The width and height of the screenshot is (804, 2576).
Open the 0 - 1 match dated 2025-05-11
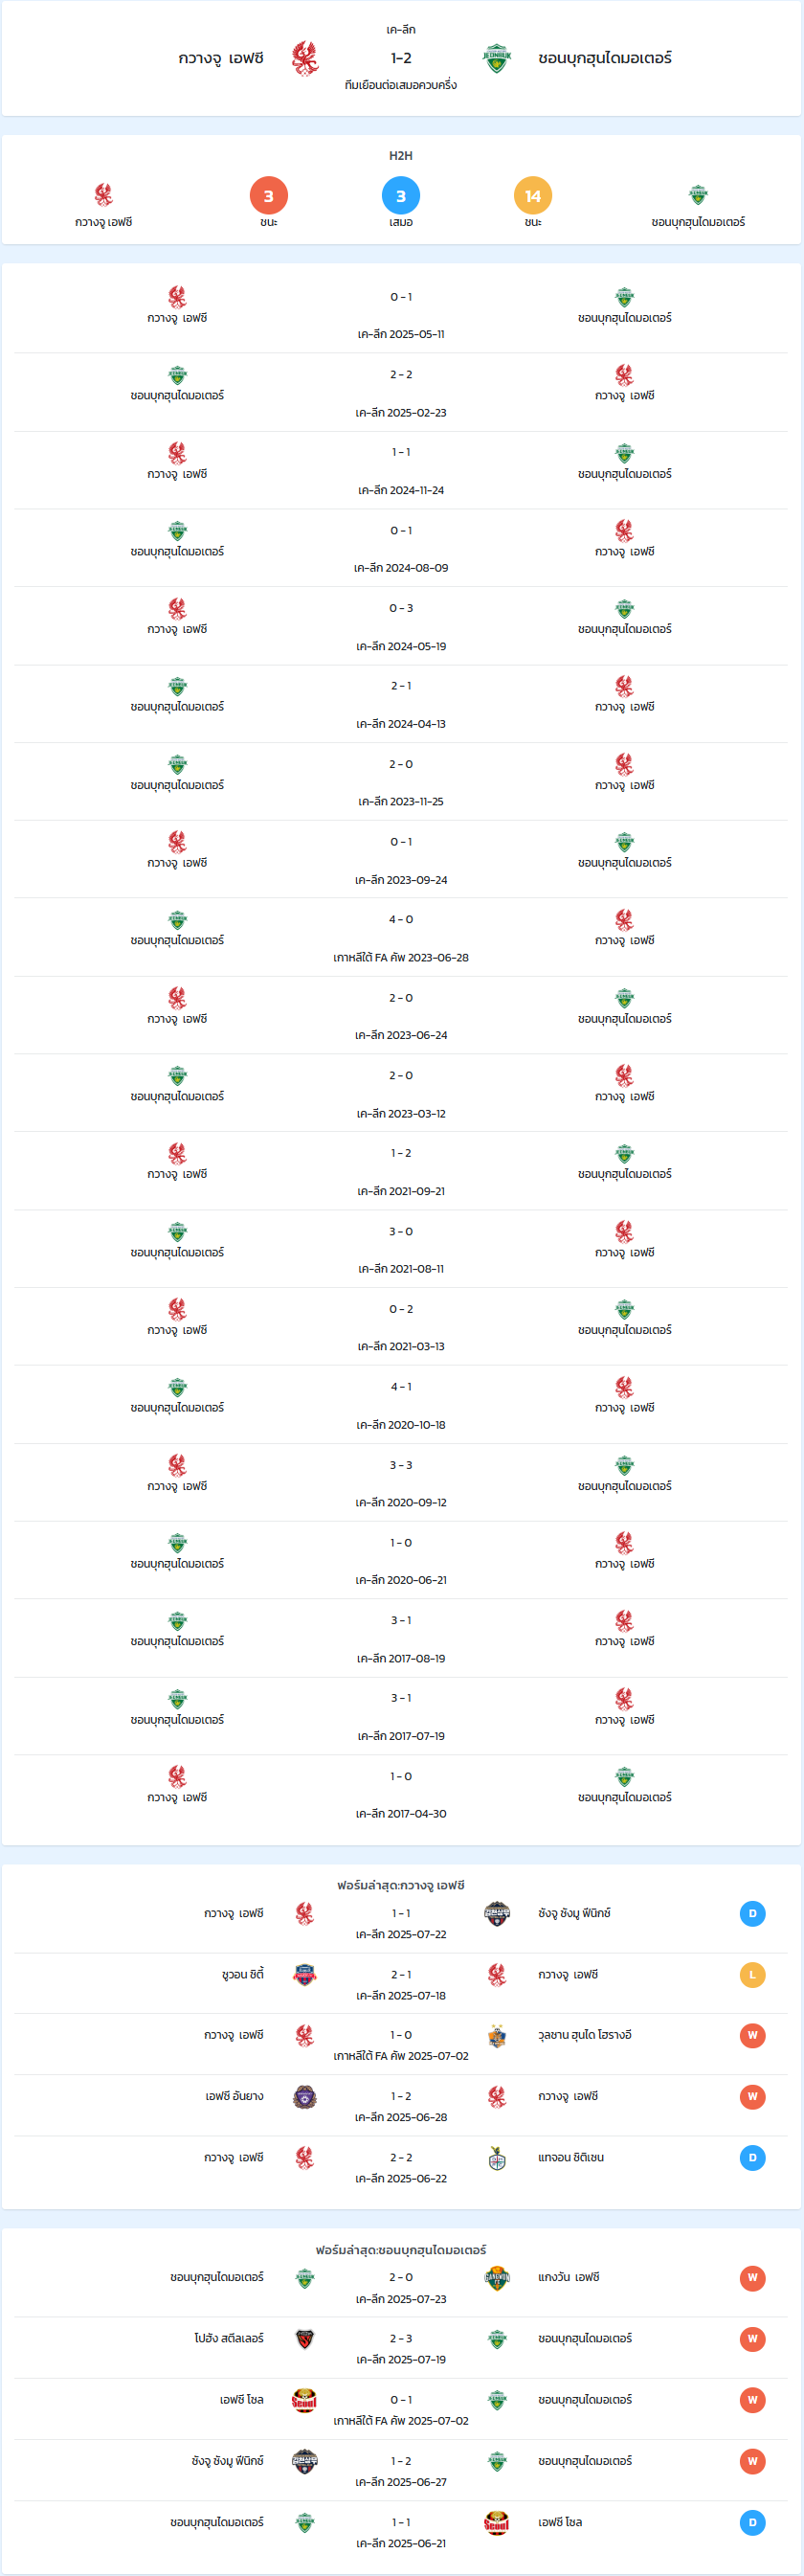pyautogui.click(x=401, y=314)
